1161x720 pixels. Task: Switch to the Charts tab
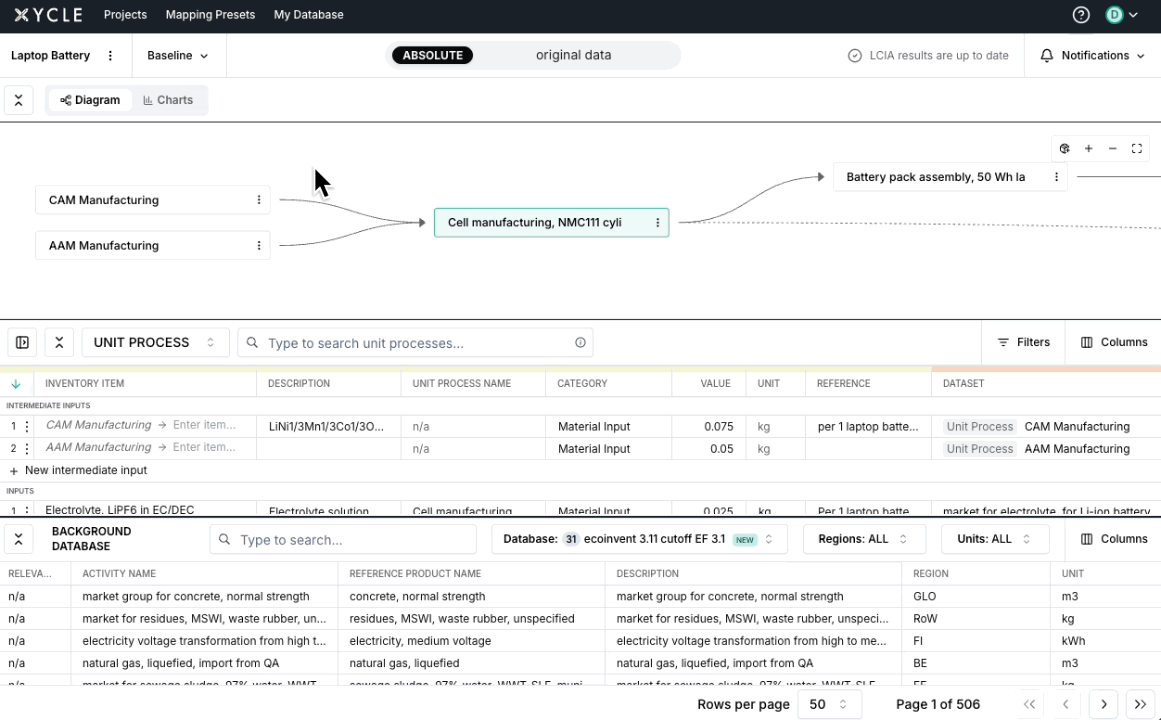click(x=168, y=100)
